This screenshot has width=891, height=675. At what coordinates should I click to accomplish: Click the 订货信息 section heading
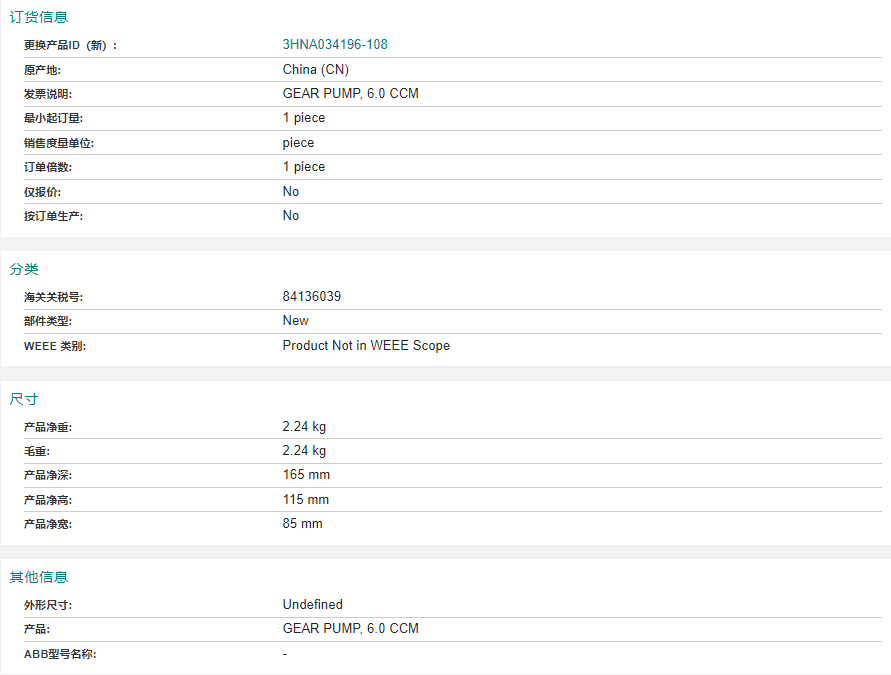pyautogui.click(x=39, y=17)
